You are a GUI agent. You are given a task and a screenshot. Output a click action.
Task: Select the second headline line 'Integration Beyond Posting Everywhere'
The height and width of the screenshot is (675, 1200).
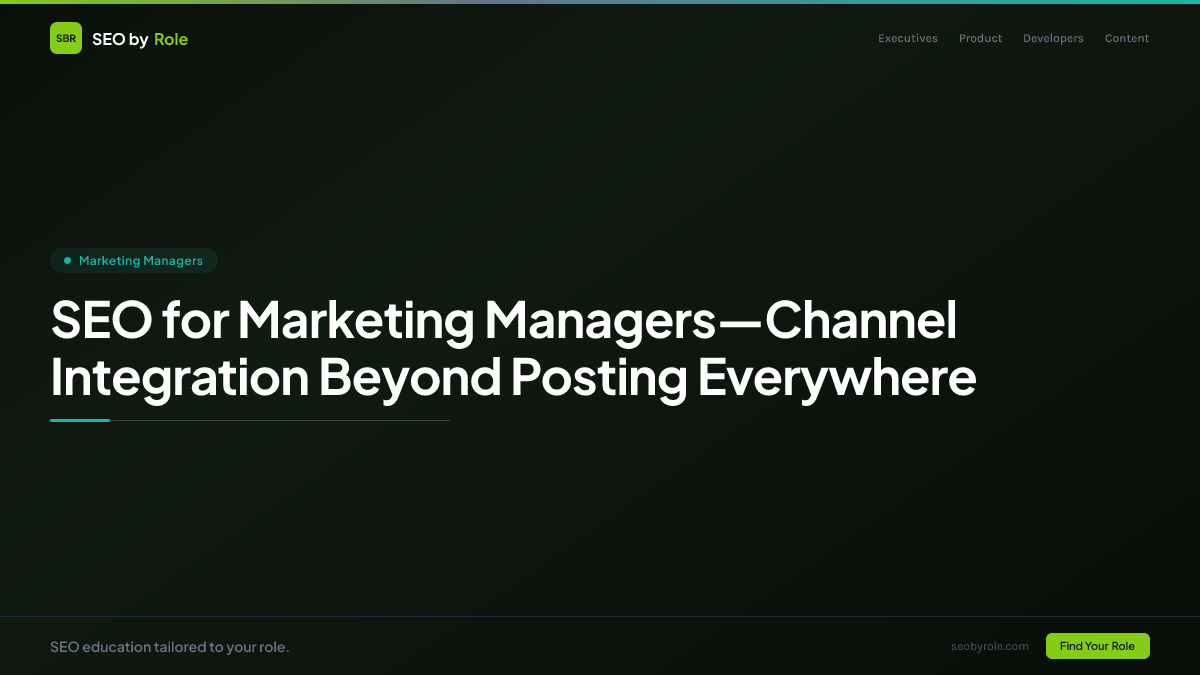(513, 378)
